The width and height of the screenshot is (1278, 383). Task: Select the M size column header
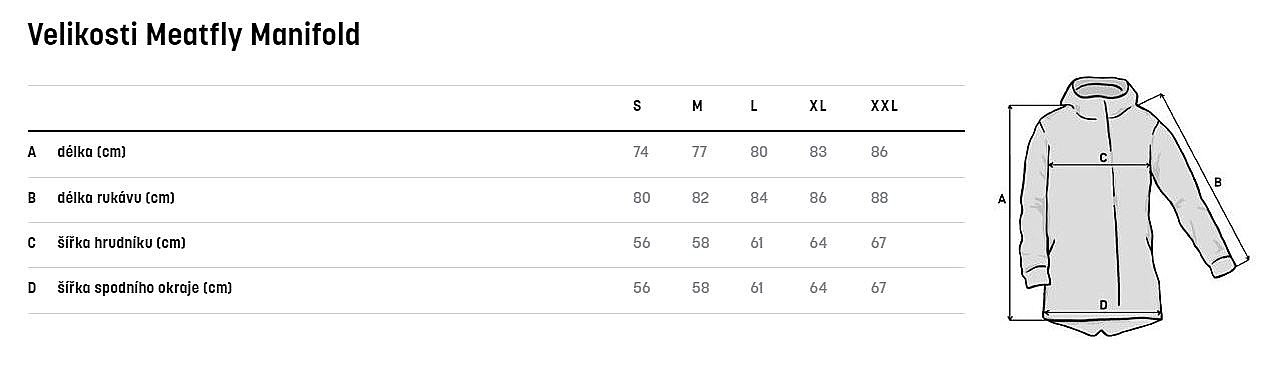pos(697,106)
